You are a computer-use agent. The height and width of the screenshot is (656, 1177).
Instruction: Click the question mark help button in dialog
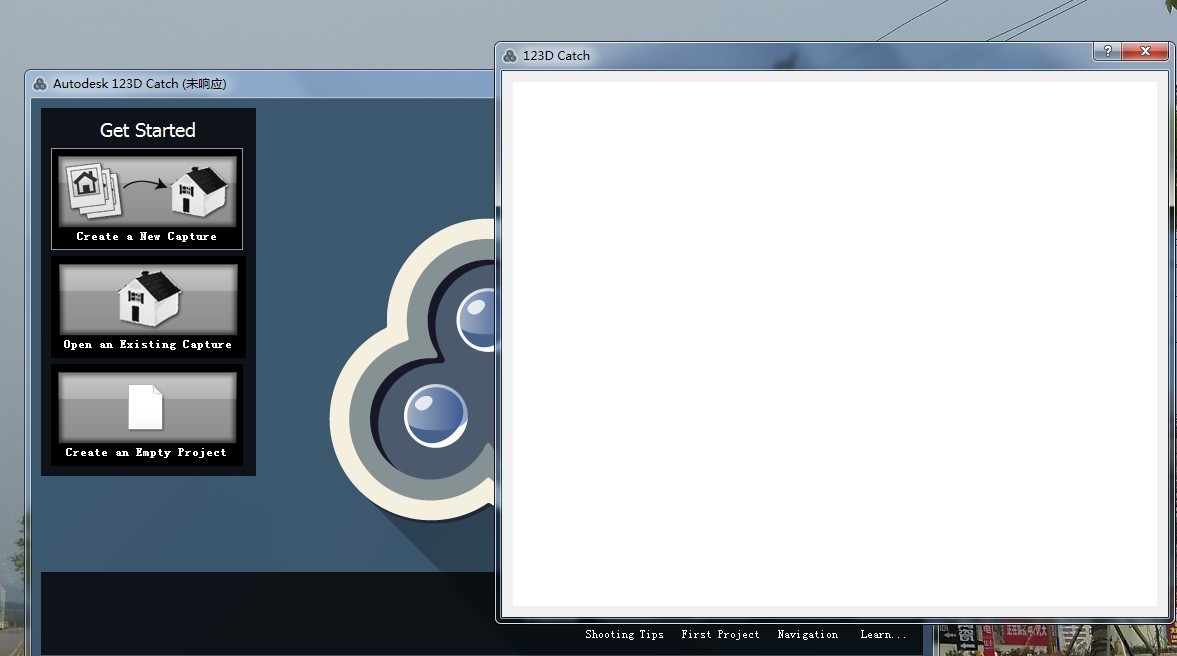click(1106, 51)
